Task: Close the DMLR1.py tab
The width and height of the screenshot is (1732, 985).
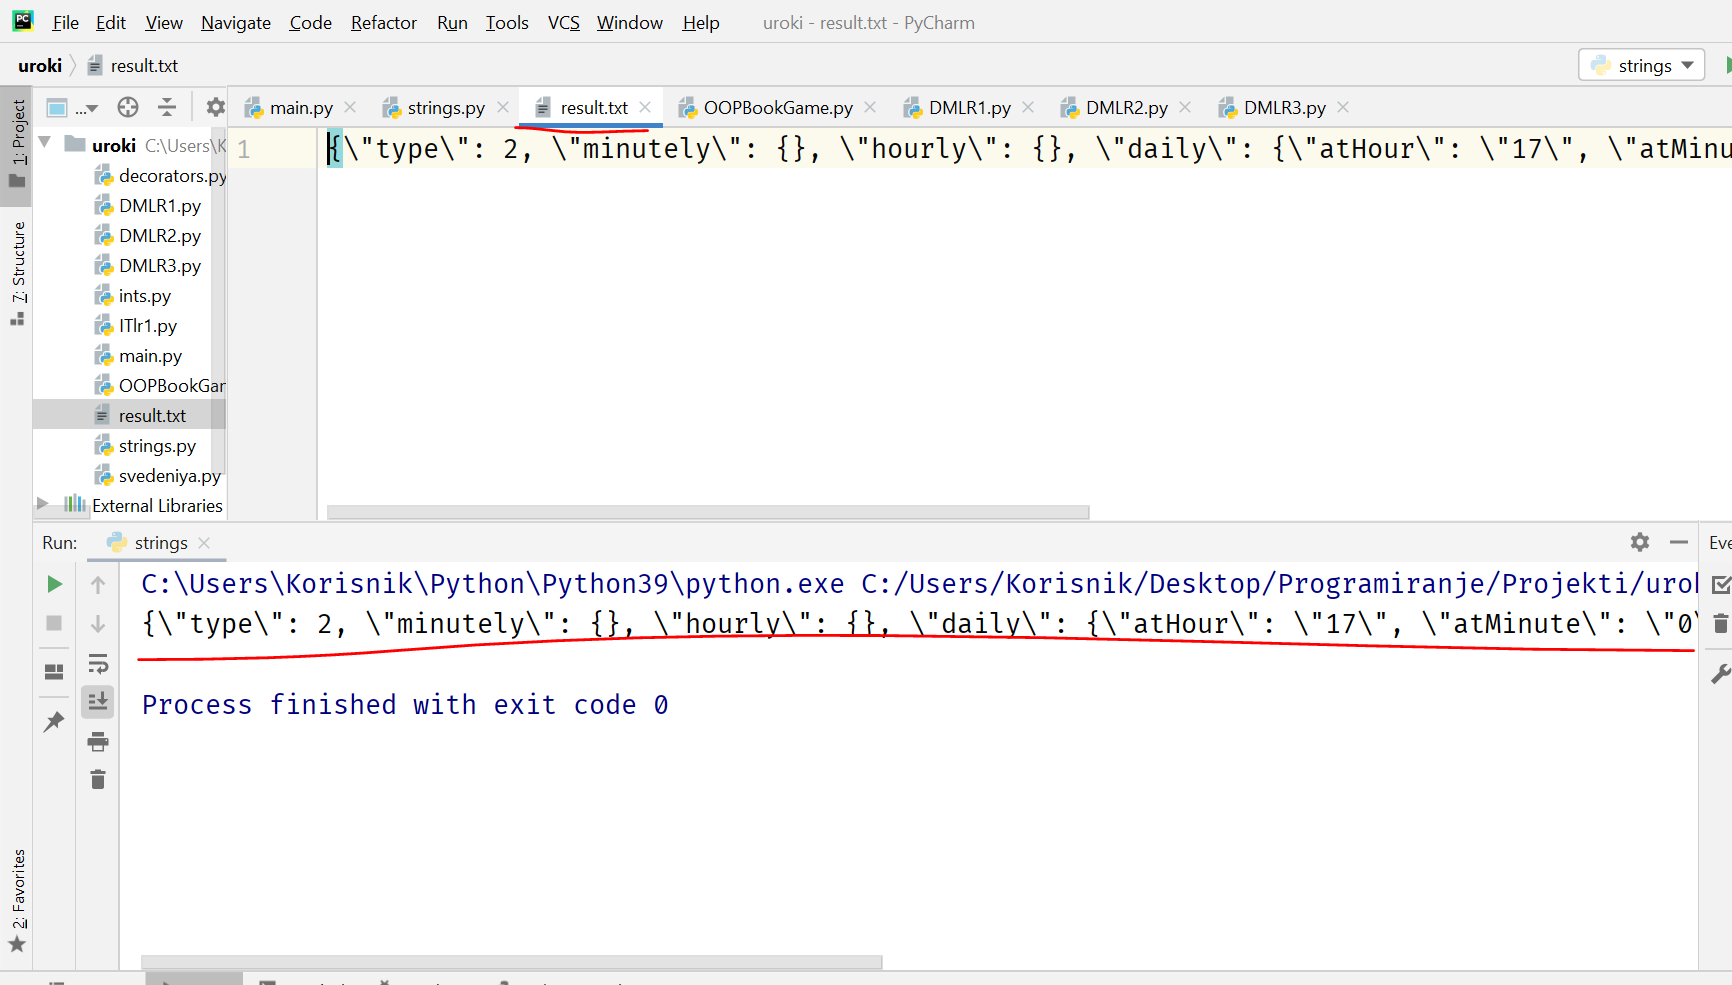Action: [1028, 107]
